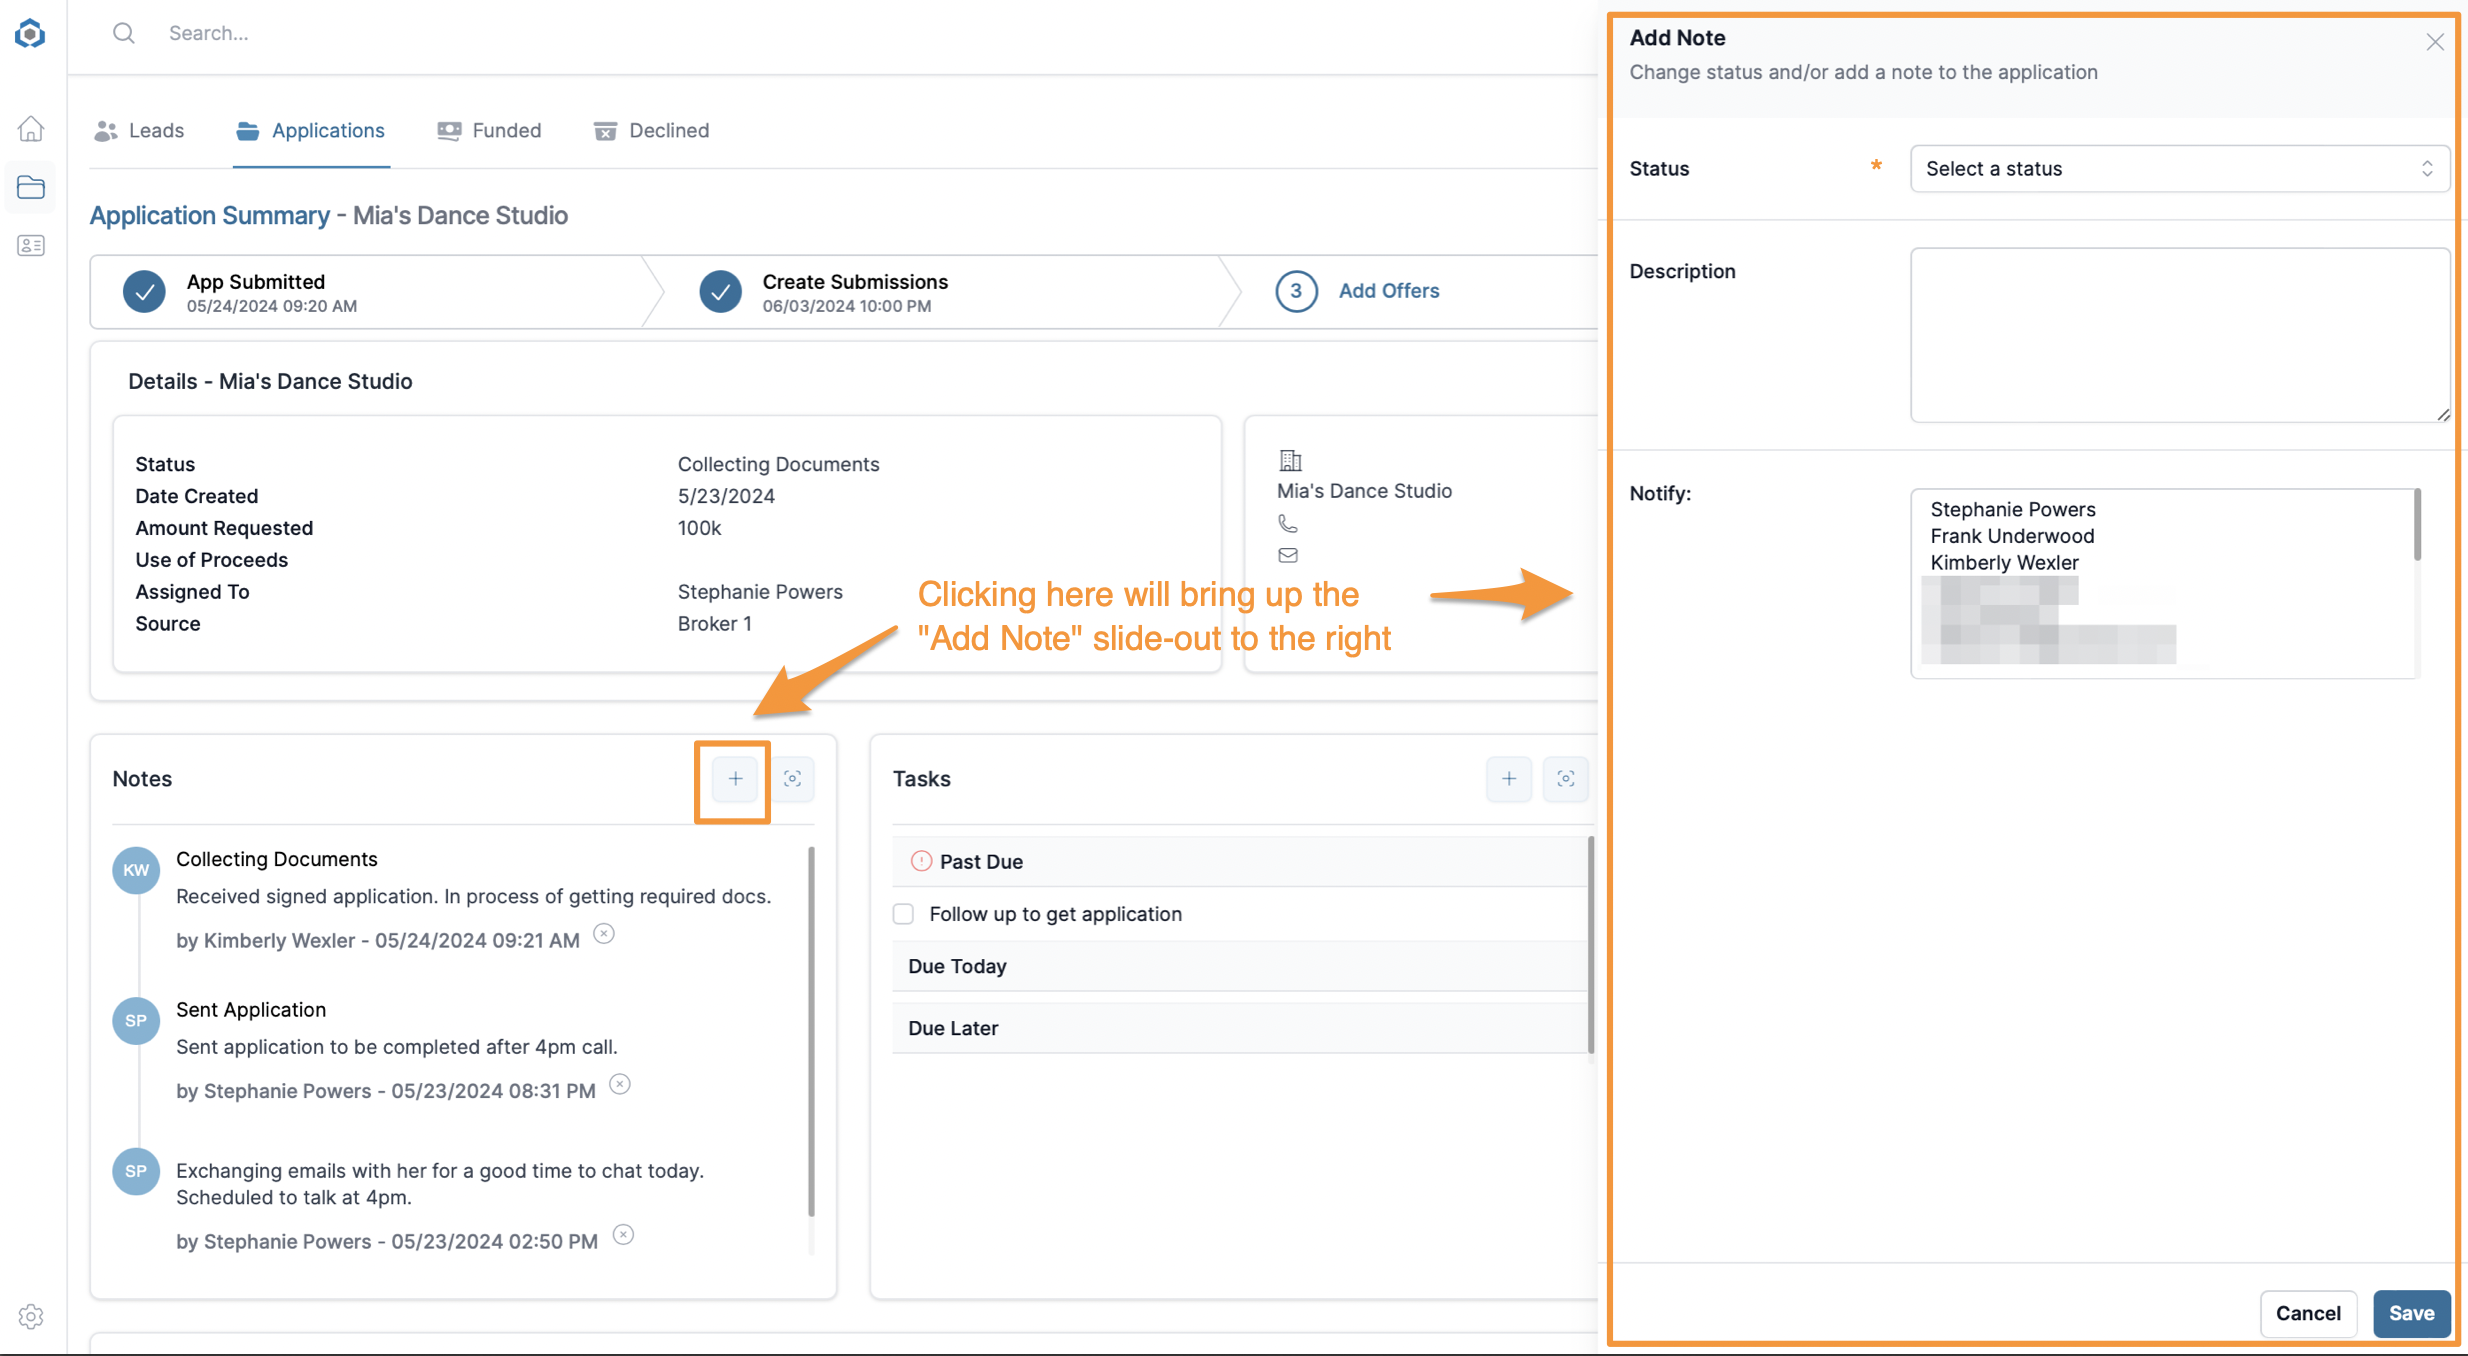The height and width of the screenshot is (1356, 2468).
Task: Select Frank Underwood in Notify list
Action: 2012,536
